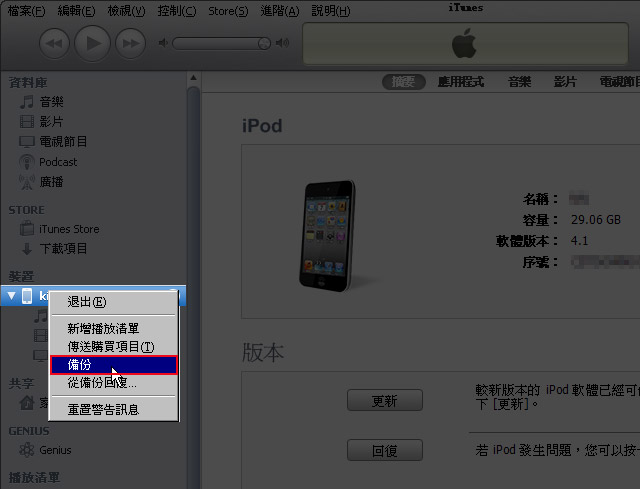
Task: Click the Genius atom icon
Action: pyautogui.click(x=27, y=450)
